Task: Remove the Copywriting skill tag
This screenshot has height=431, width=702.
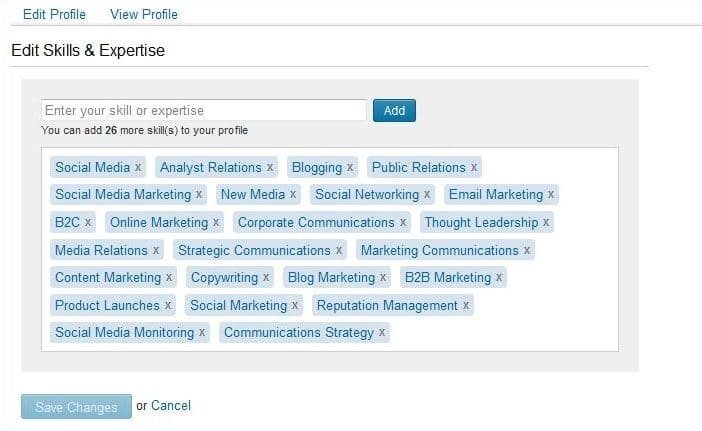Action: point(266,278)
